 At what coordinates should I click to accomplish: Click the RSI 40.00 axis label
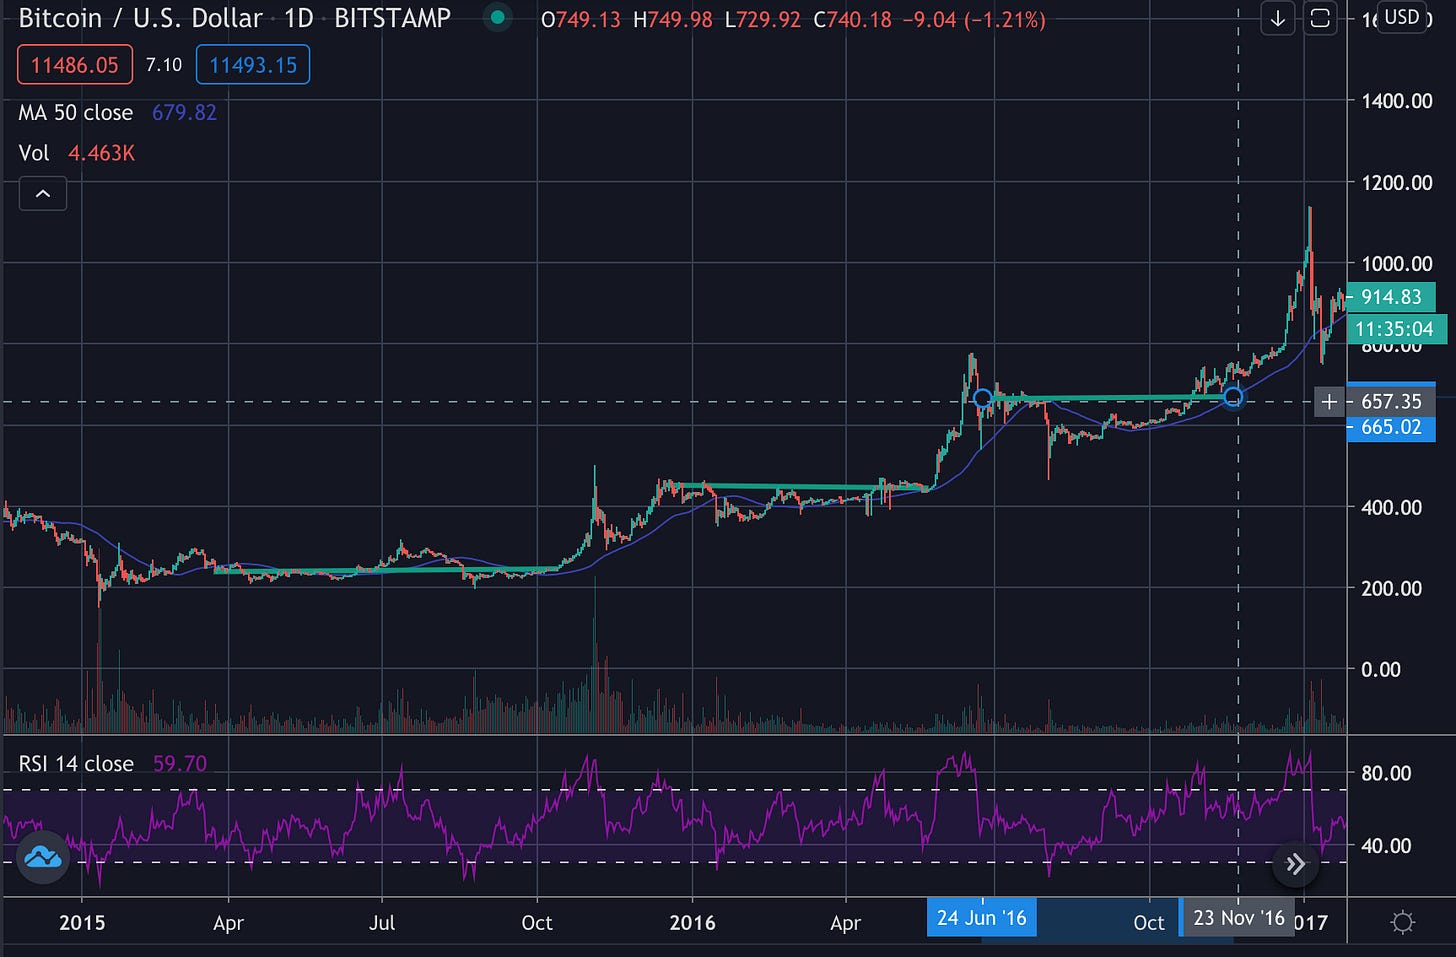coord(1386,846)
